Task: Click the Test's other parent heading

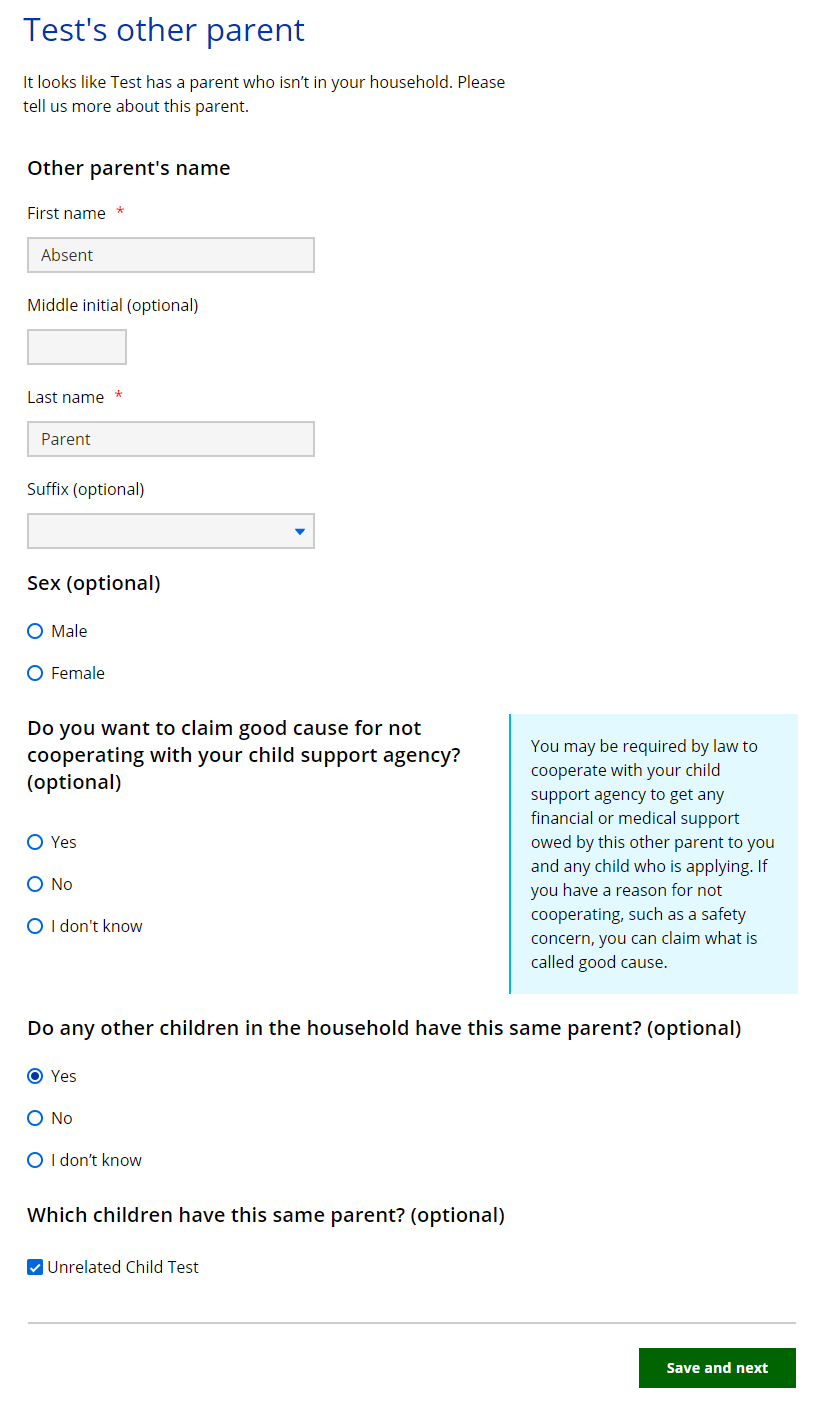Action: [x=164, y=30]
